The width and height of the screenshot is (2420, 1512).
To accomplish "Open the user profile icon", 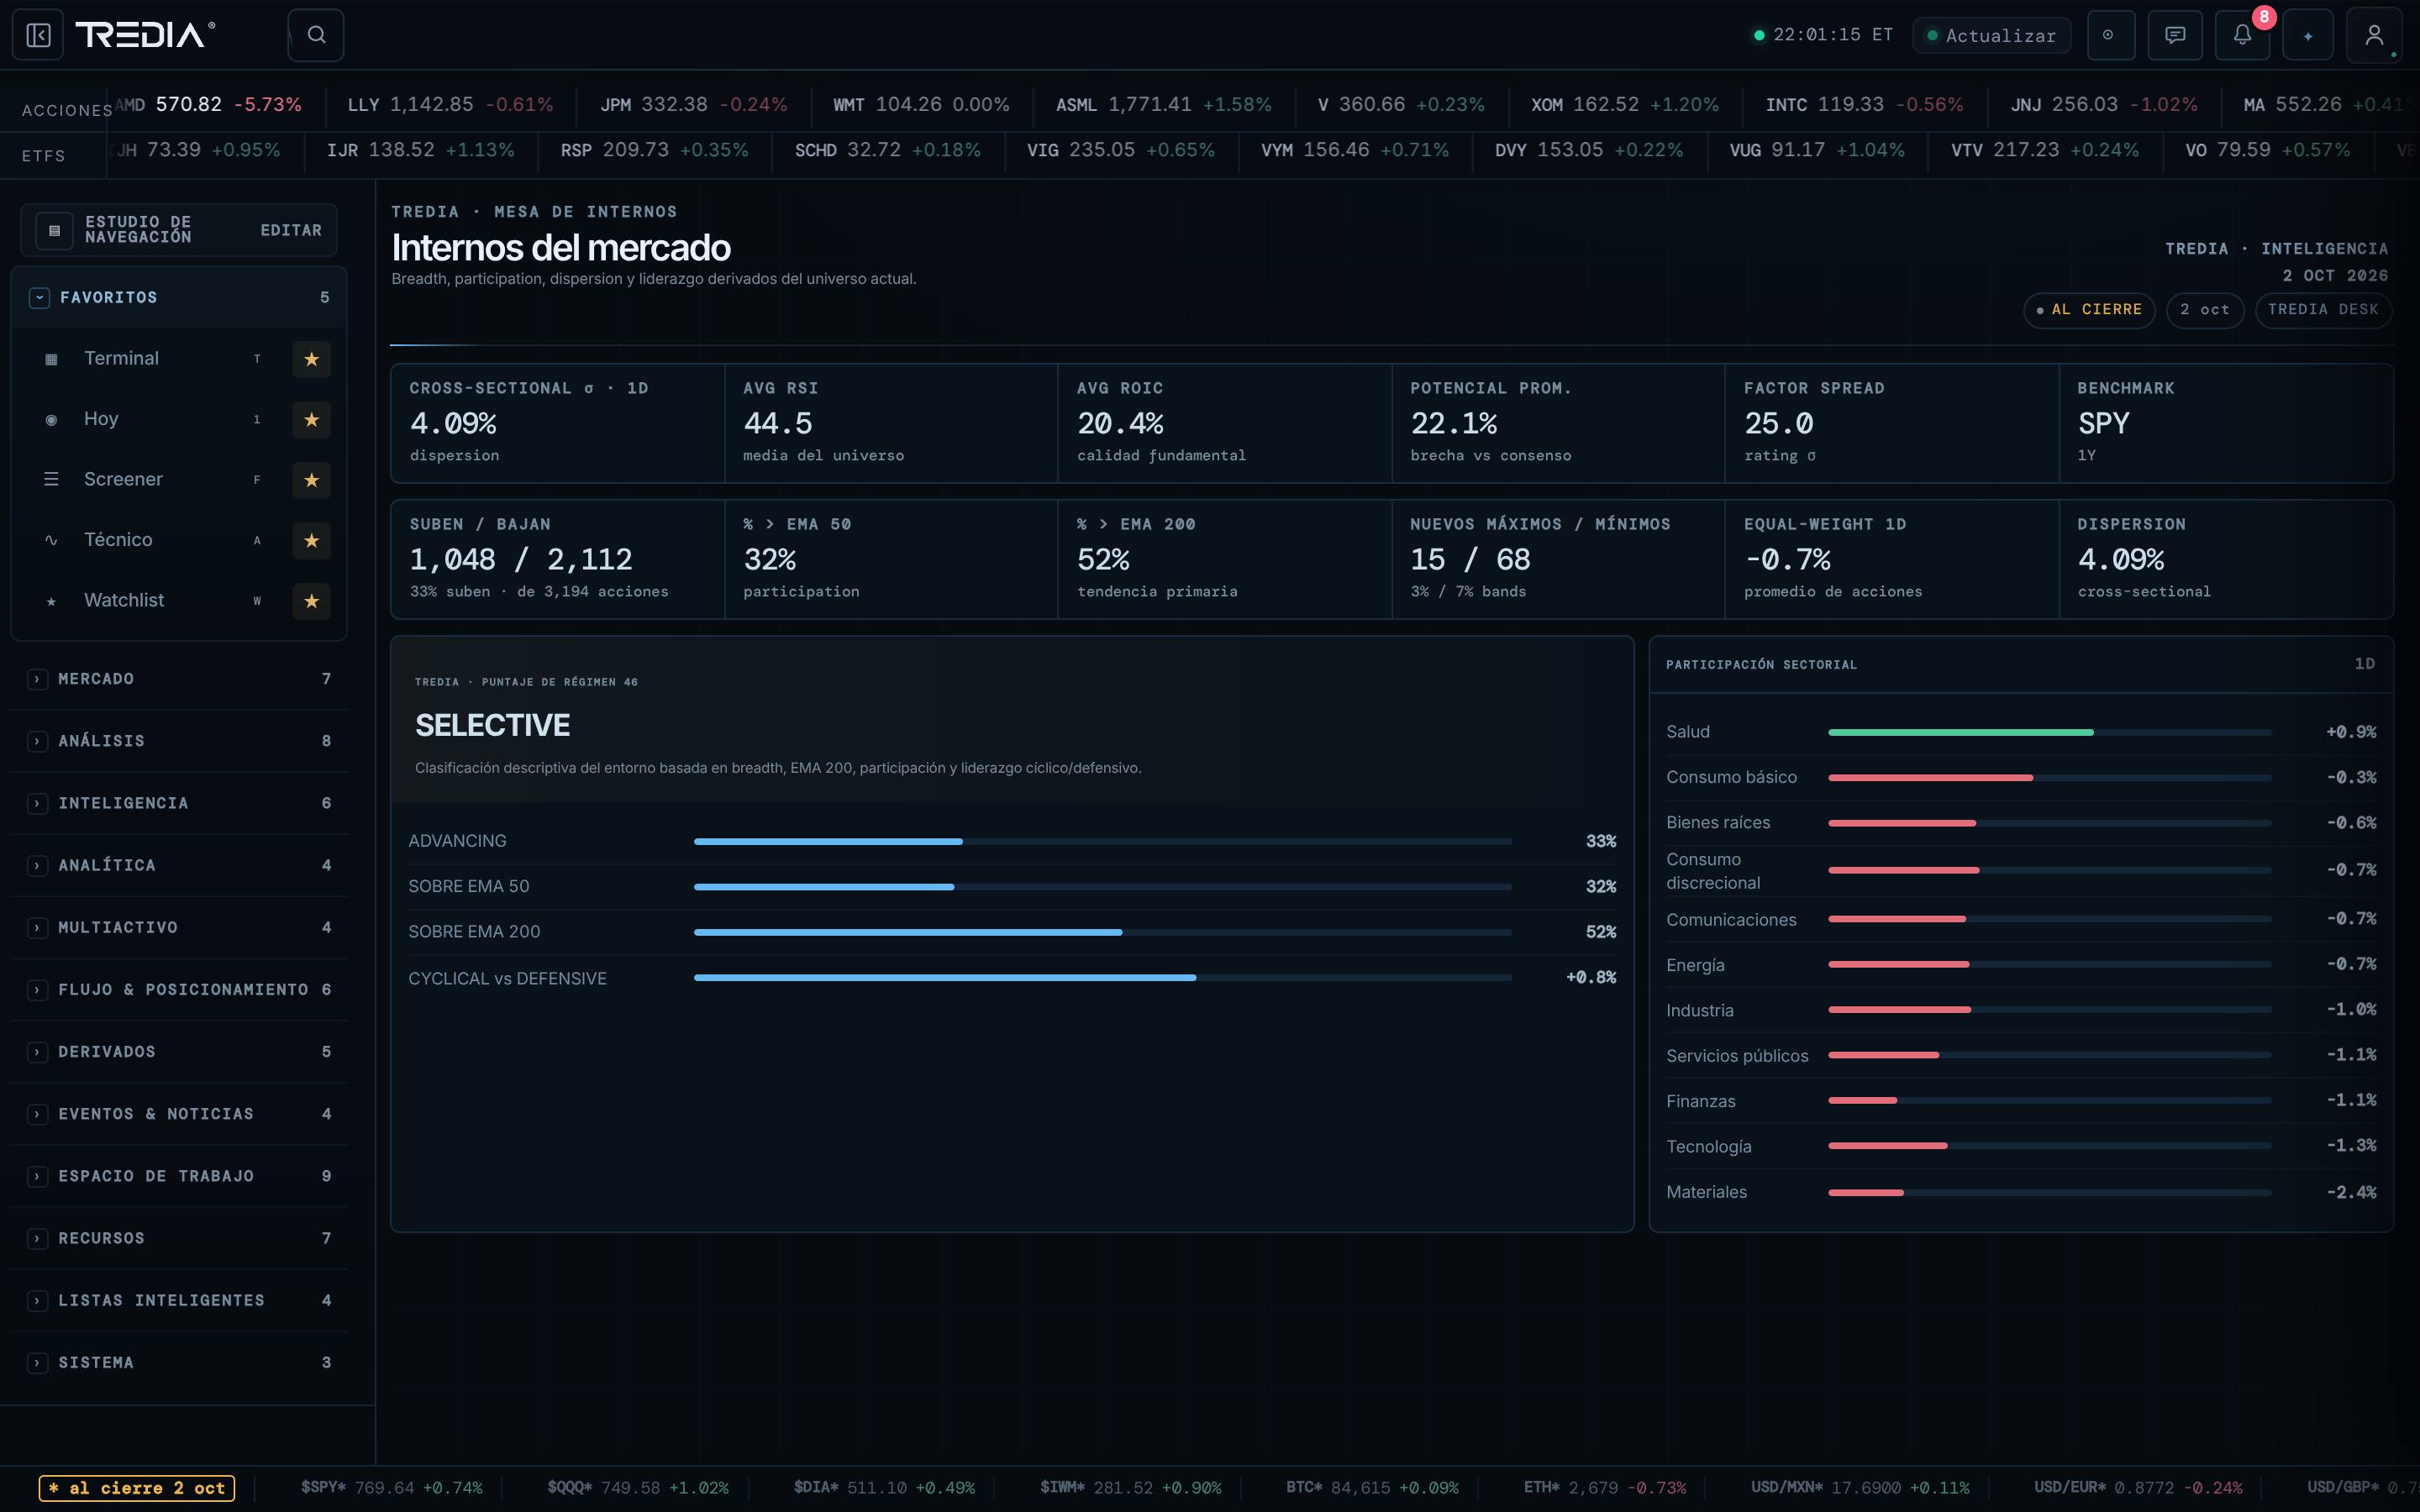I will coord(2374,35).
